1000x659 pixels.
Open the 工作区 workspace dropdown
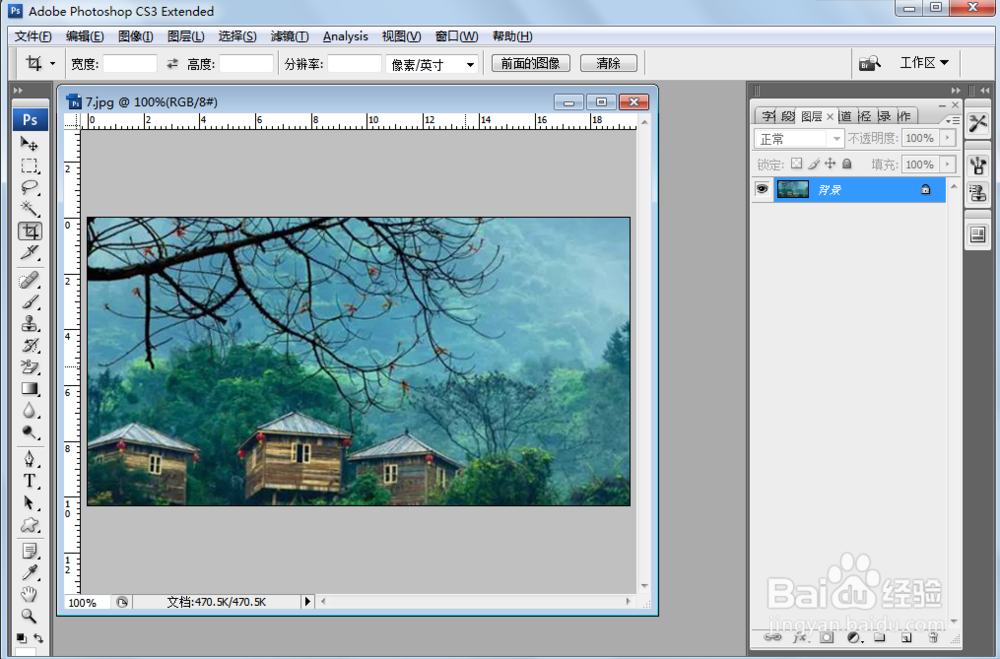pyautogui.click(x=921, y=62)
